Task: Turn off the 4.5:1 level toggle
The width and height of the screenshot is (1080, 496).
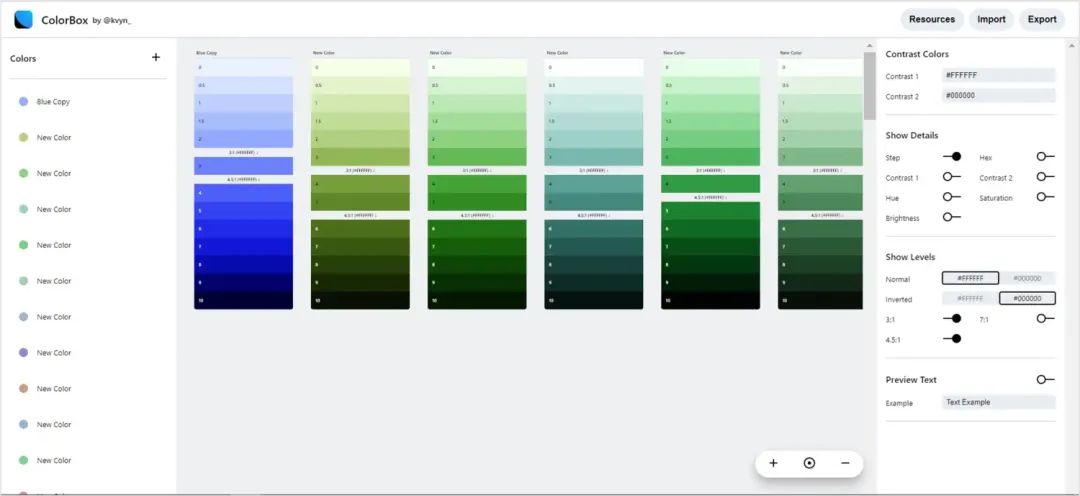Action: pyautogui.click(x=952, y=338)
